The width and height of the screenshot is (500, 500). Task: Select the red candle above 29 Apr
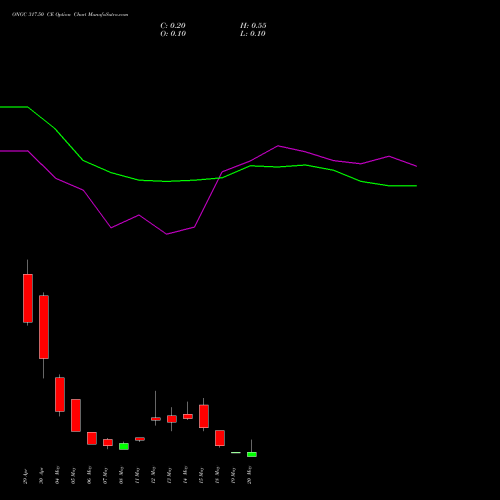pos(28,298)
